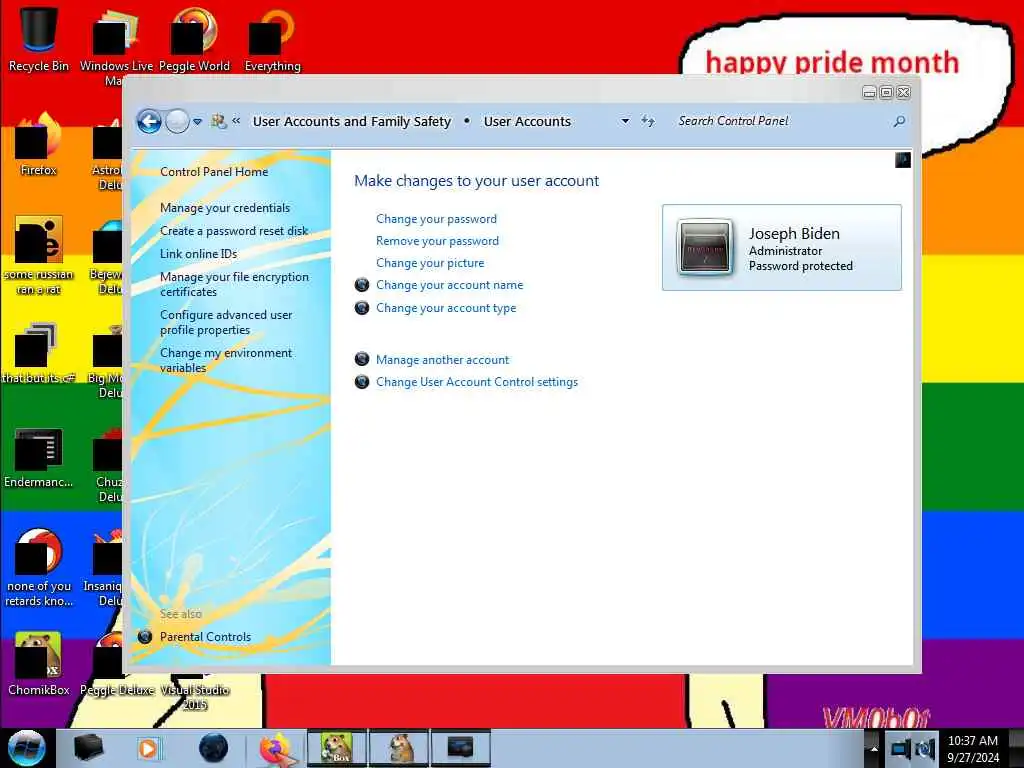The width and height of the screenshot is (1024, 768).
Task: Open Manage your credentials
Action: click(225, 208)
